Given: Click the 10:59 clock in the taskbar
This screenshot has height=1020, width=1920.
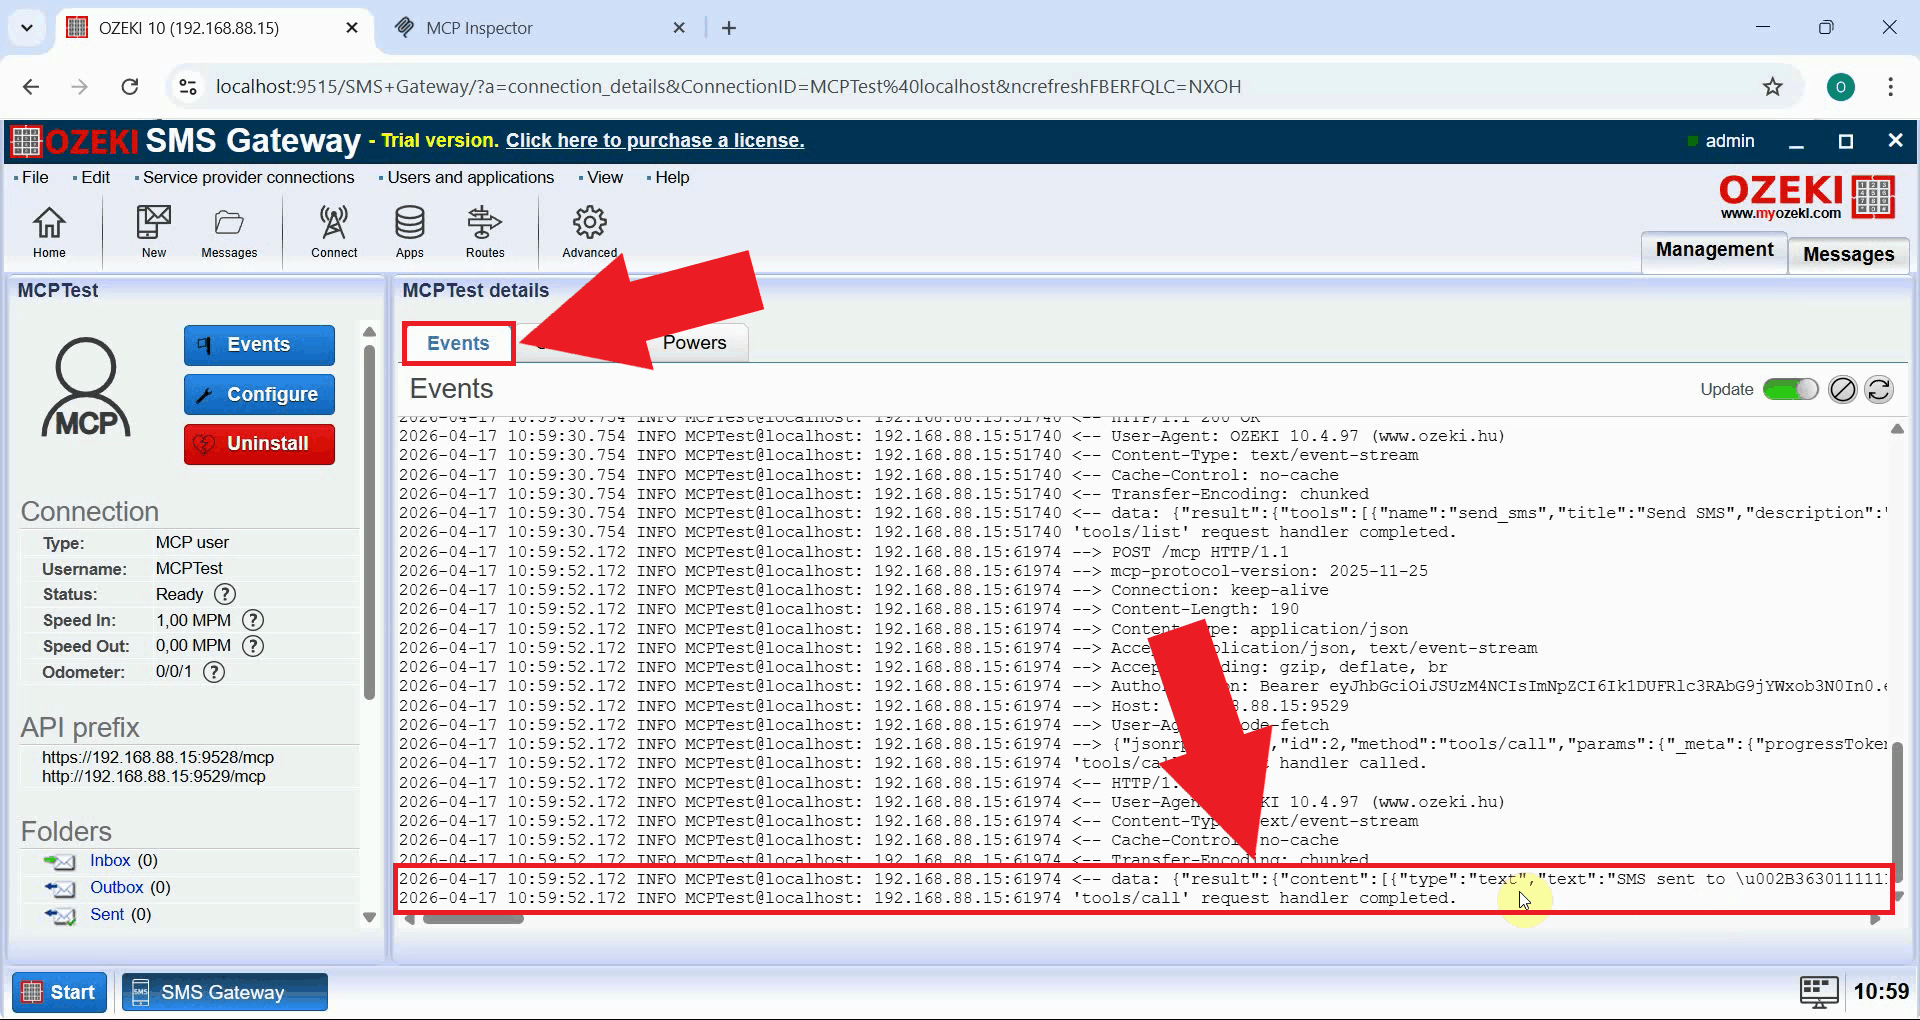Looking at the screenshot, I should (x=1881, y=992).
